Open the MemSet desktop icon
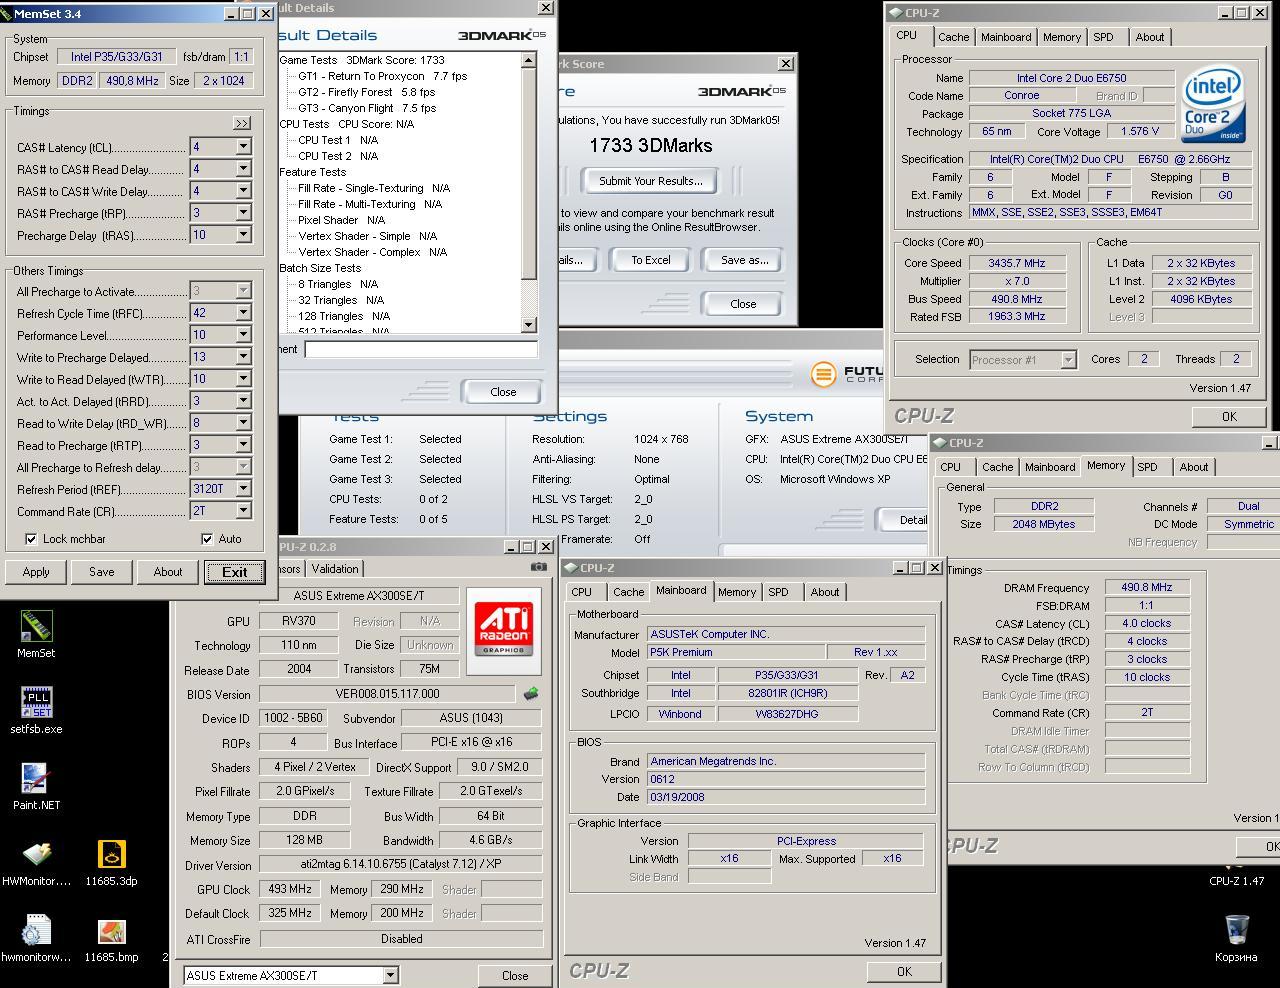1280x988 pixels. click(36, 627)
